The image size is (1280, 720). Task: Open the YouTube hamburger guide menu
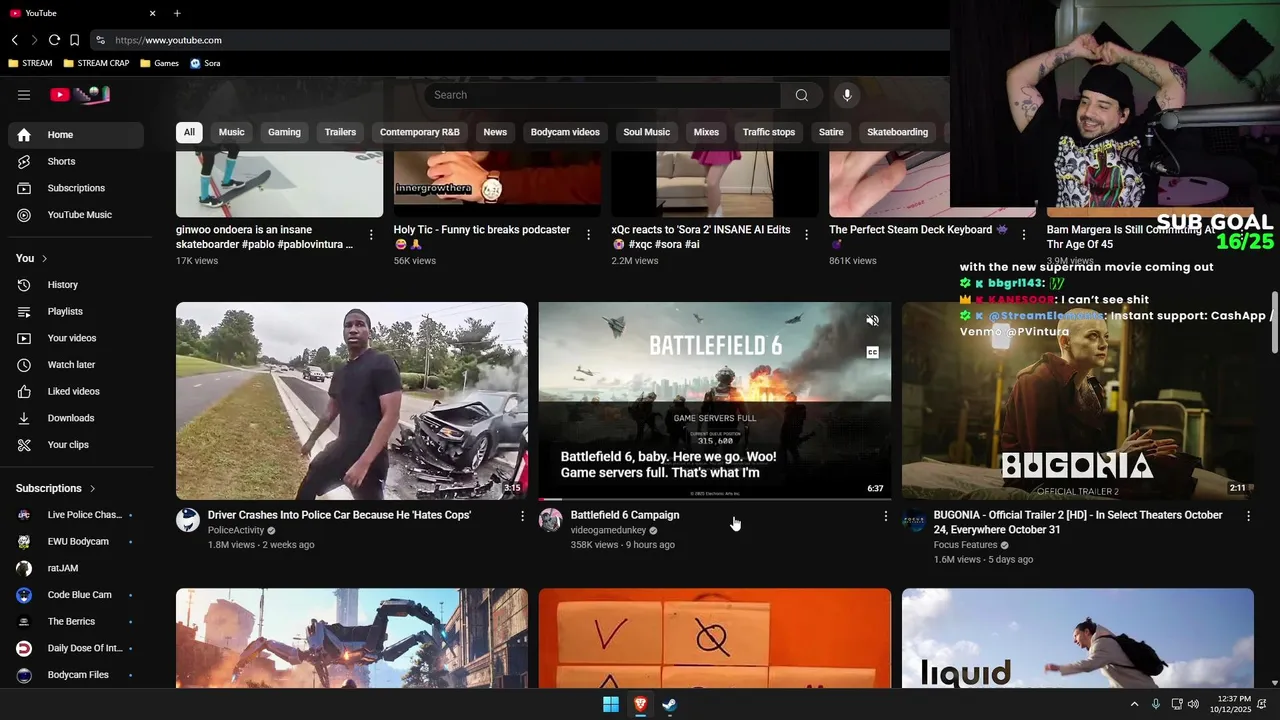tap(24, 95)
